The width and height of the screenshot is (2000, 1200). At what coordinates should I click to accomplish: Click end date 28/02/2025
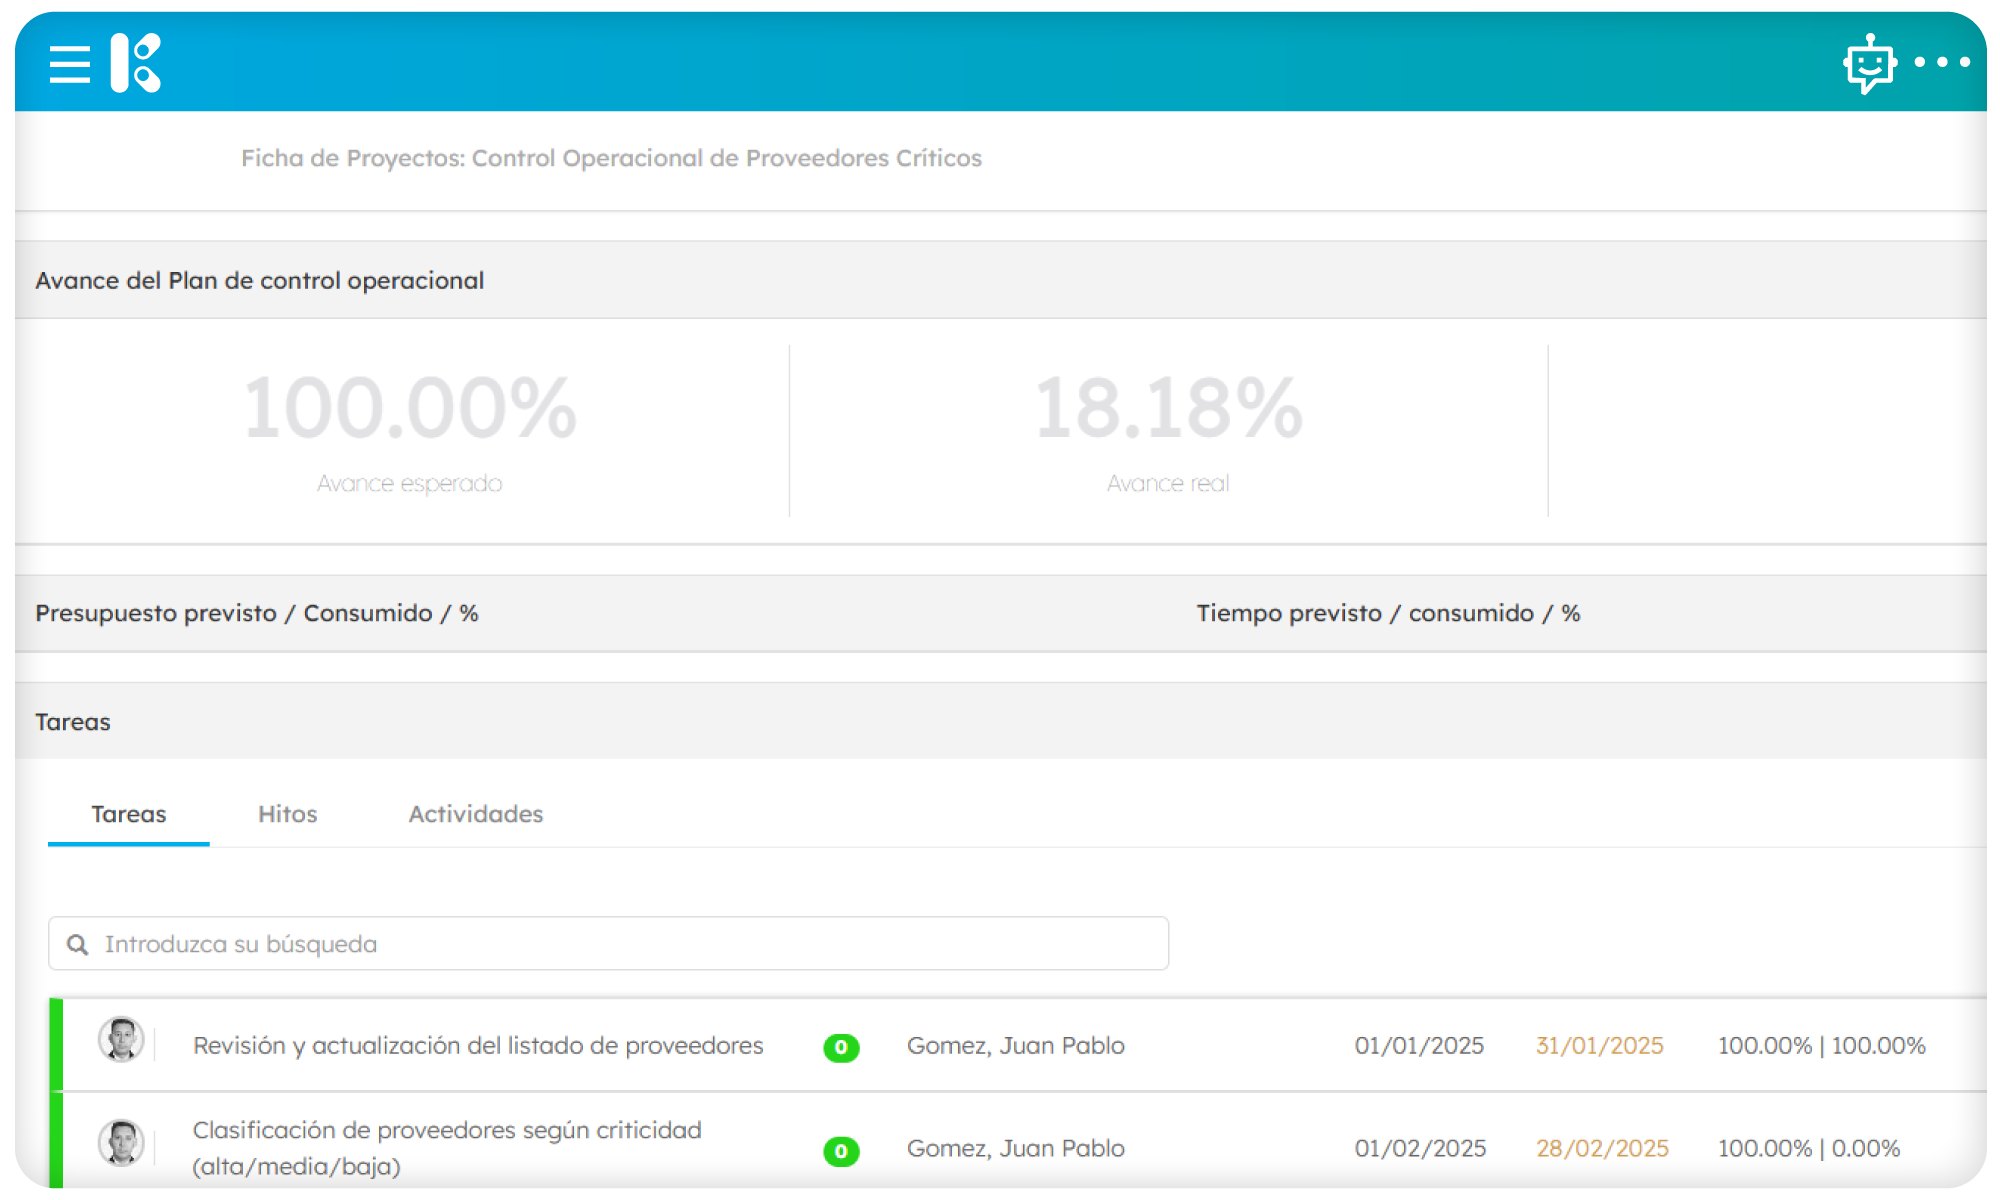[1602, 1148]
